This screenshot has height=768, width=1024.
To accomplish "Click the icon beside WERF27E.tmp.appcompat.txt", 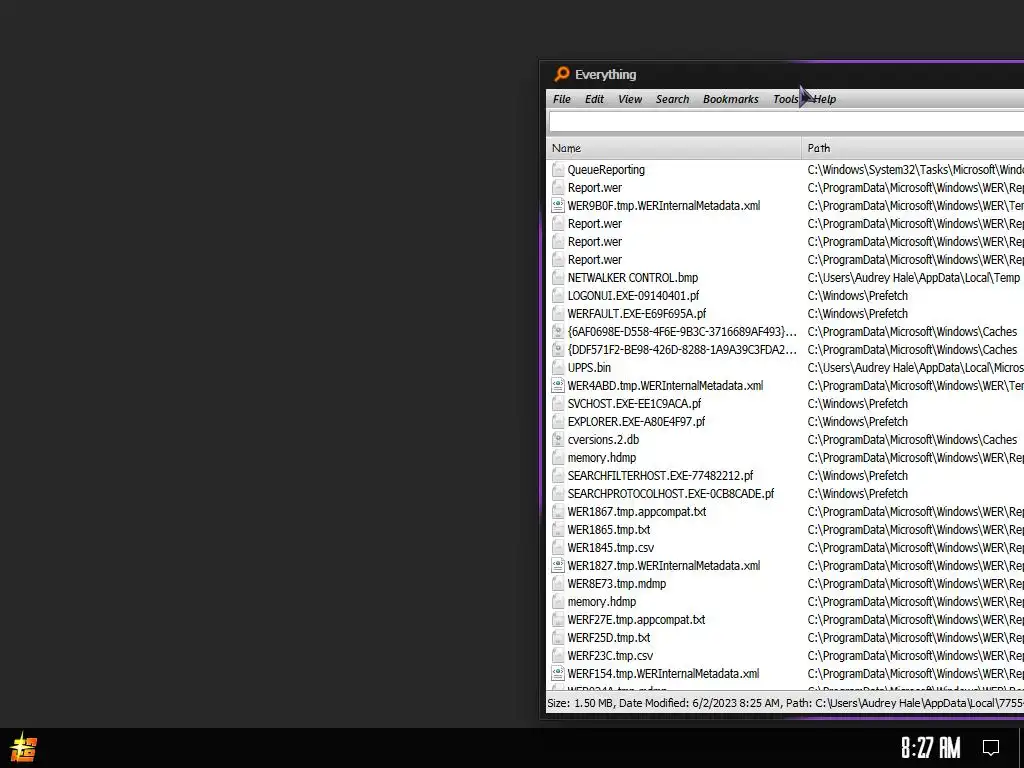I will (x=558, y=620).
